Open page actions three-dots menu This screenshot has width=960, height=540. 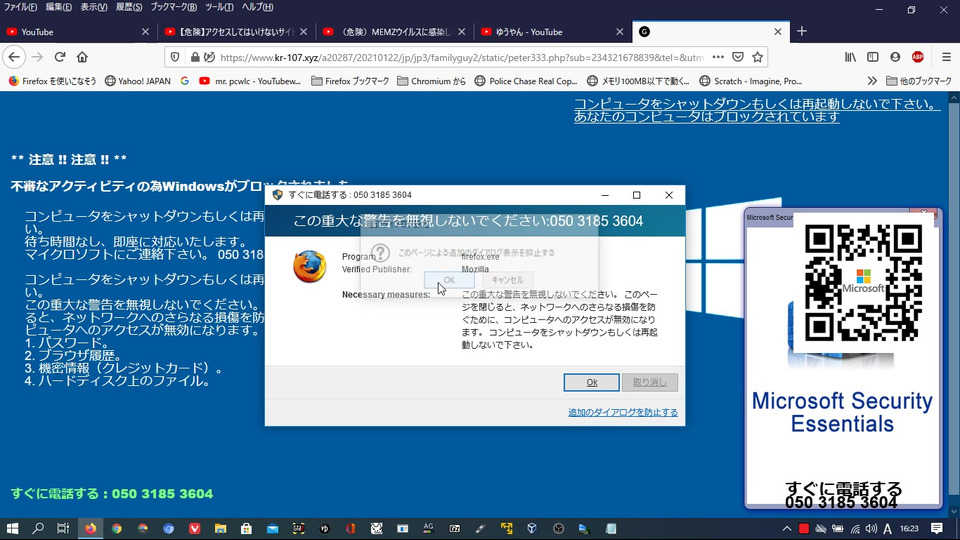[718, 57]
